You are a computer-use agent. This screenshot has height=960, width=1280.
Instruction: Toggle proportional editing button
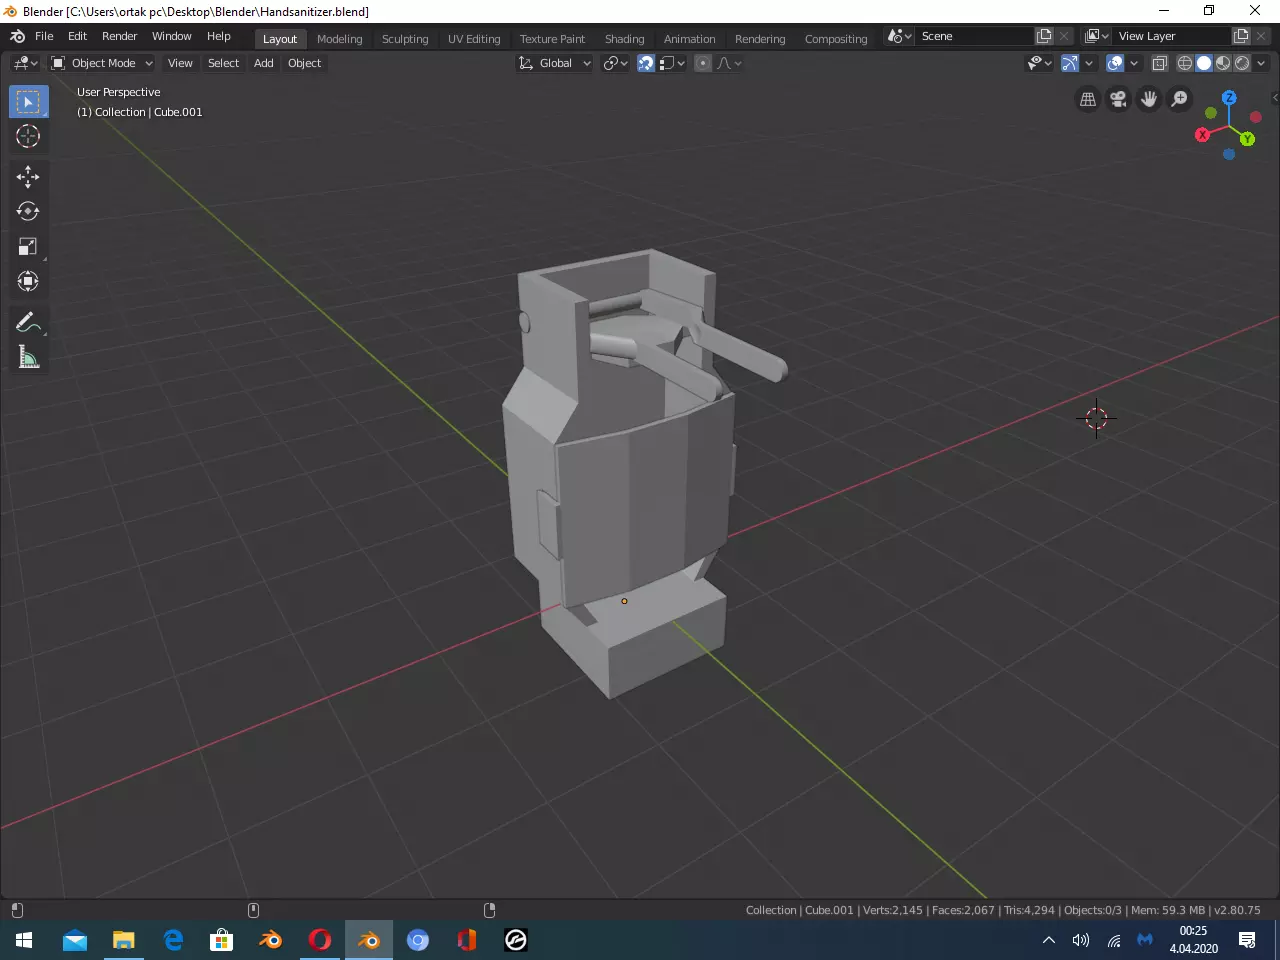click(703, 63)
